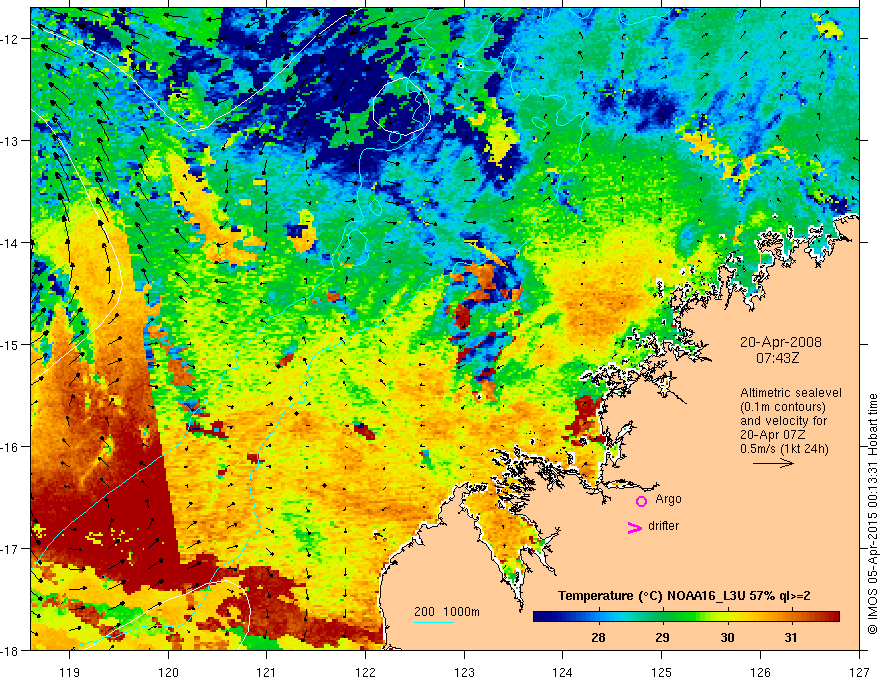Click the magenta Argo circle legend symbol

click(x=641, y=501)
